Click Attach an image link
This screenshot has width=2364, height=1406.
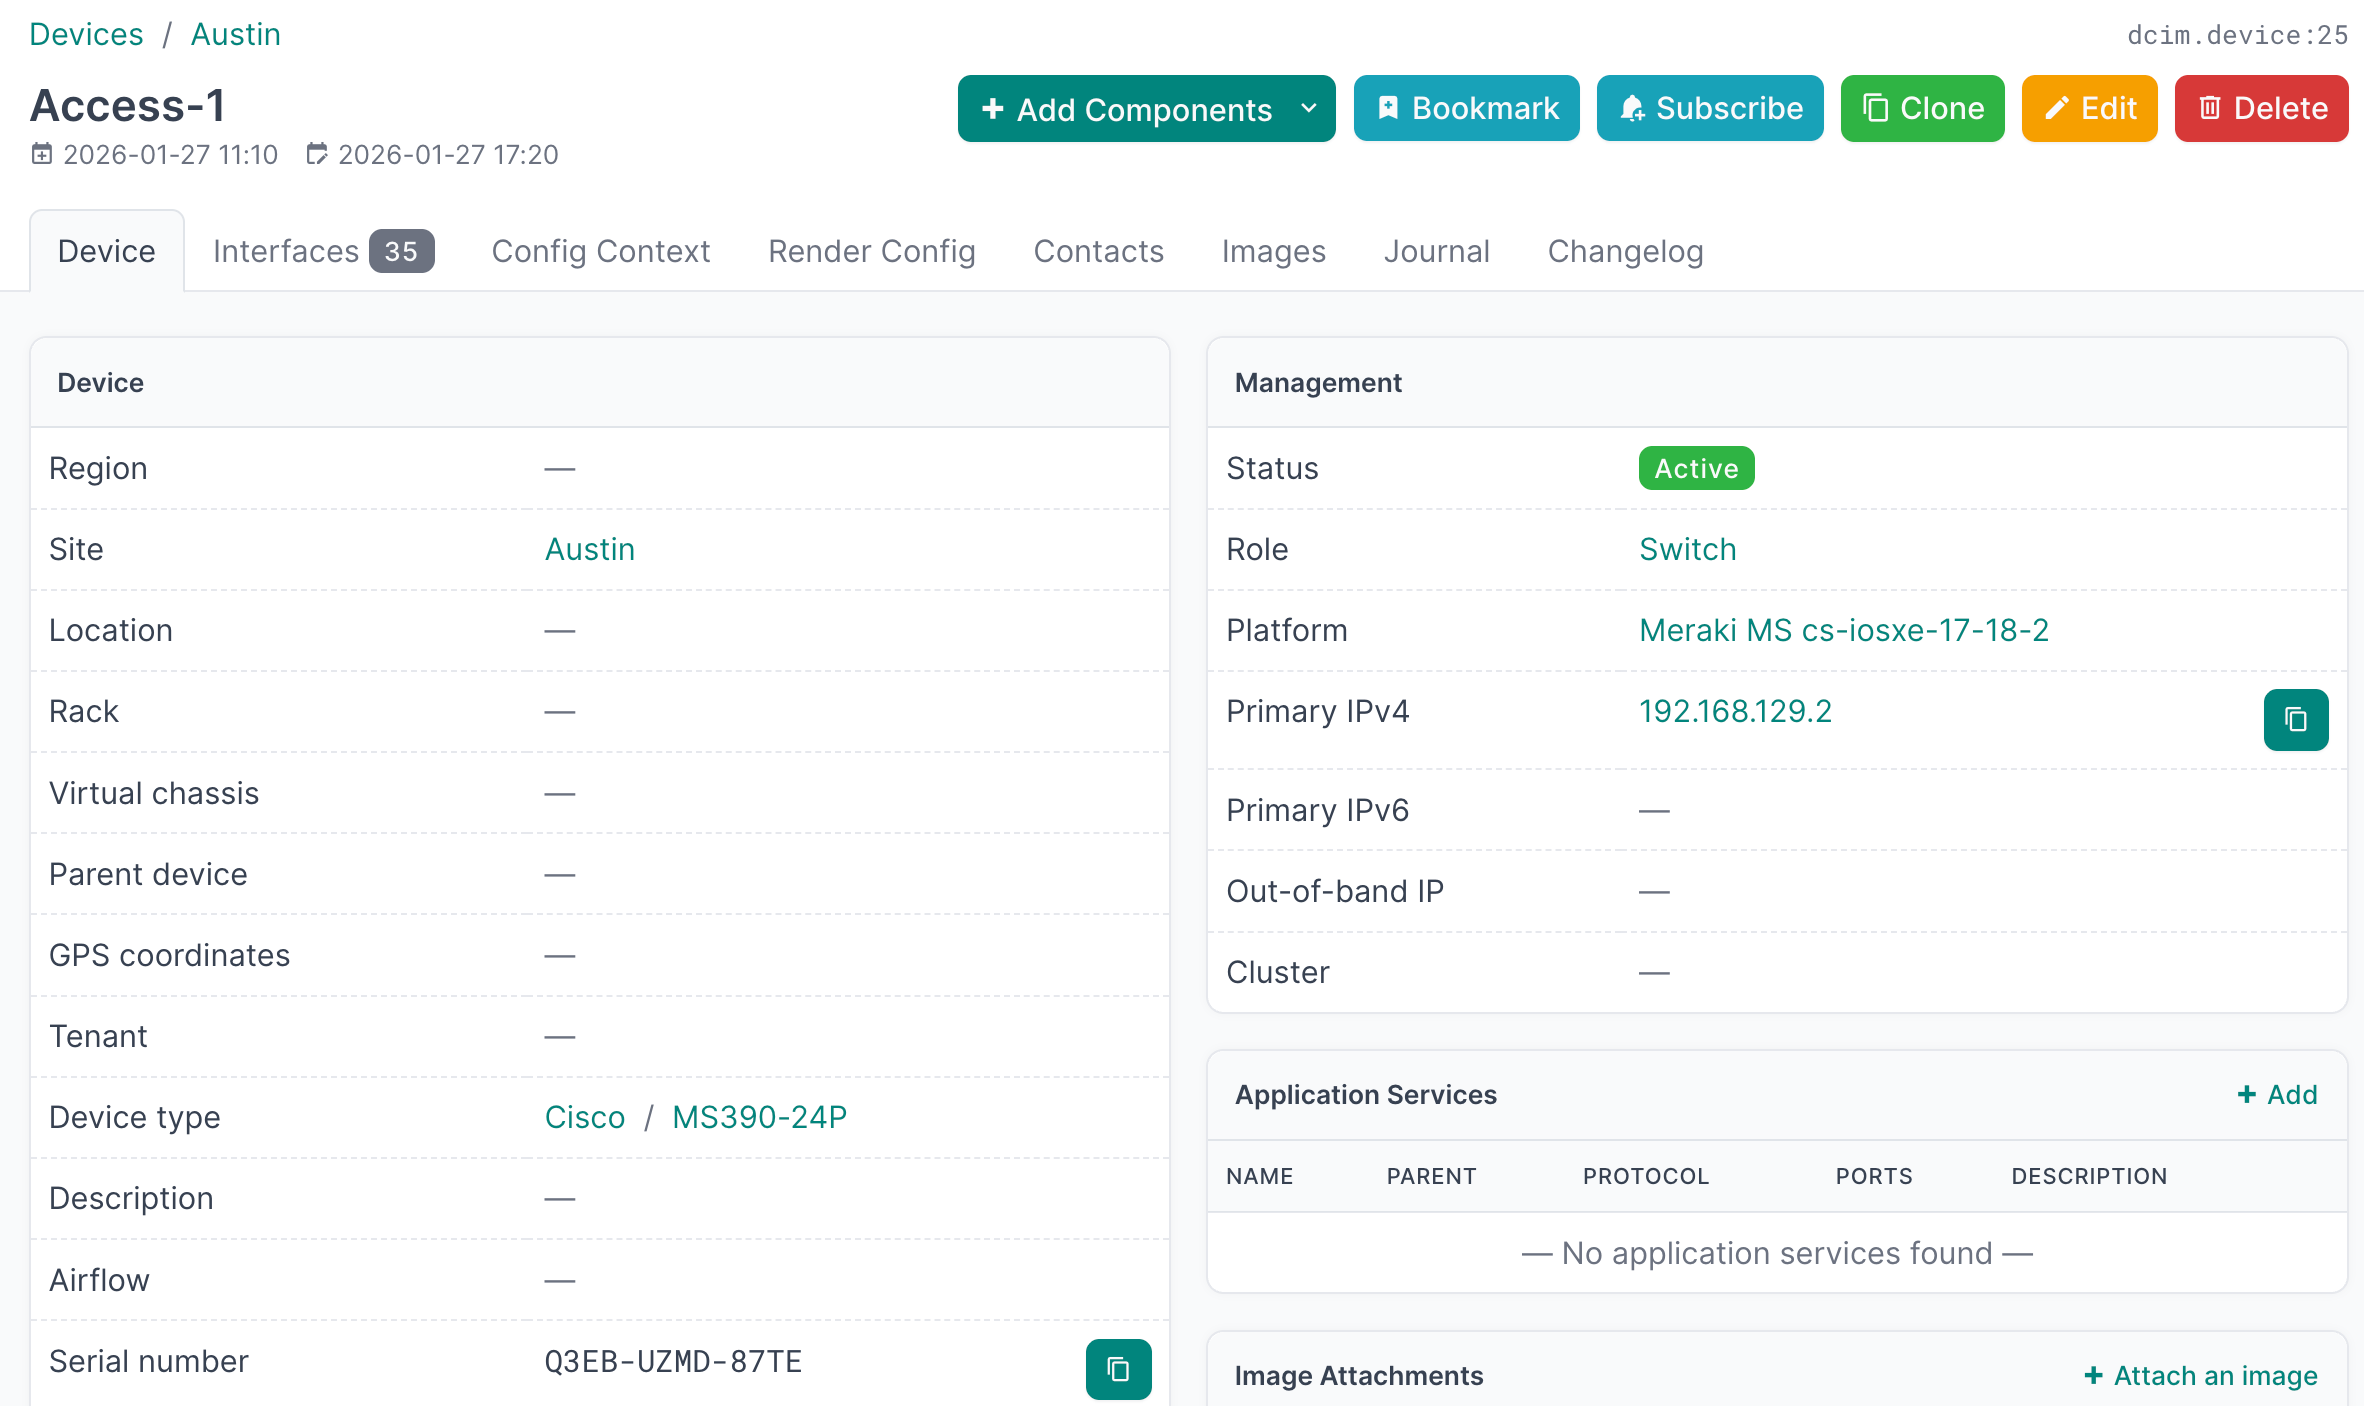(2200, 1375)
